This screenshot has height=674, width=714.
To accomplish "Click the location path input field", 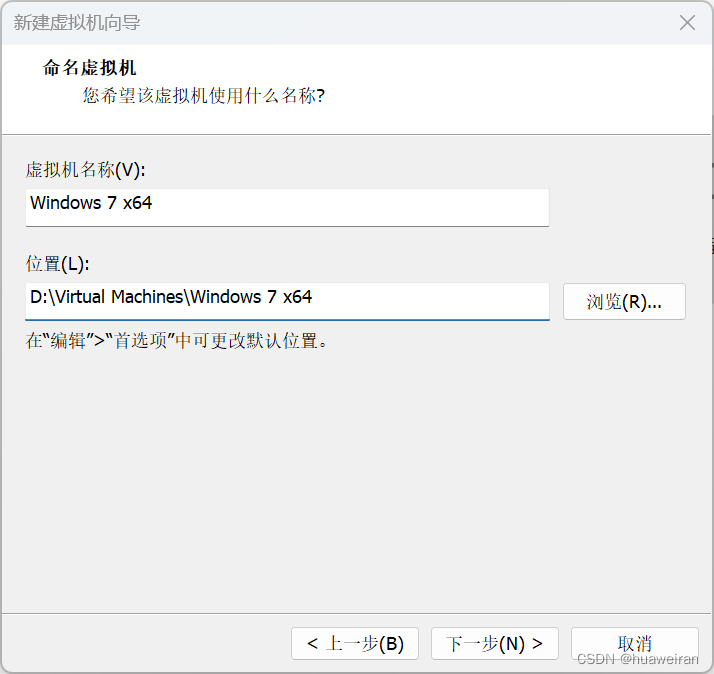I will coord(287,301).
